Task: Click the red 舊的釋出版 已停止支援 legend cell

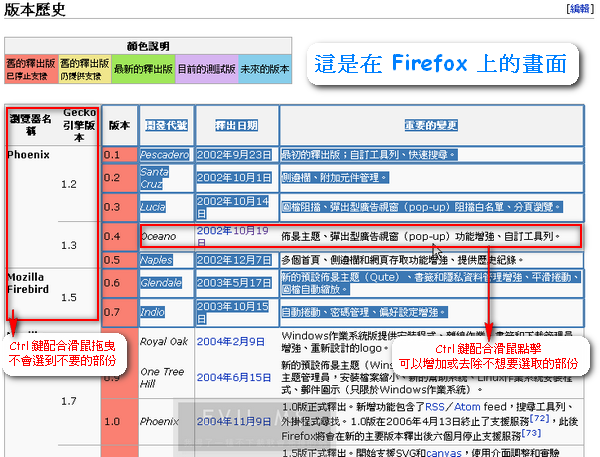Action: coord(31,69)
